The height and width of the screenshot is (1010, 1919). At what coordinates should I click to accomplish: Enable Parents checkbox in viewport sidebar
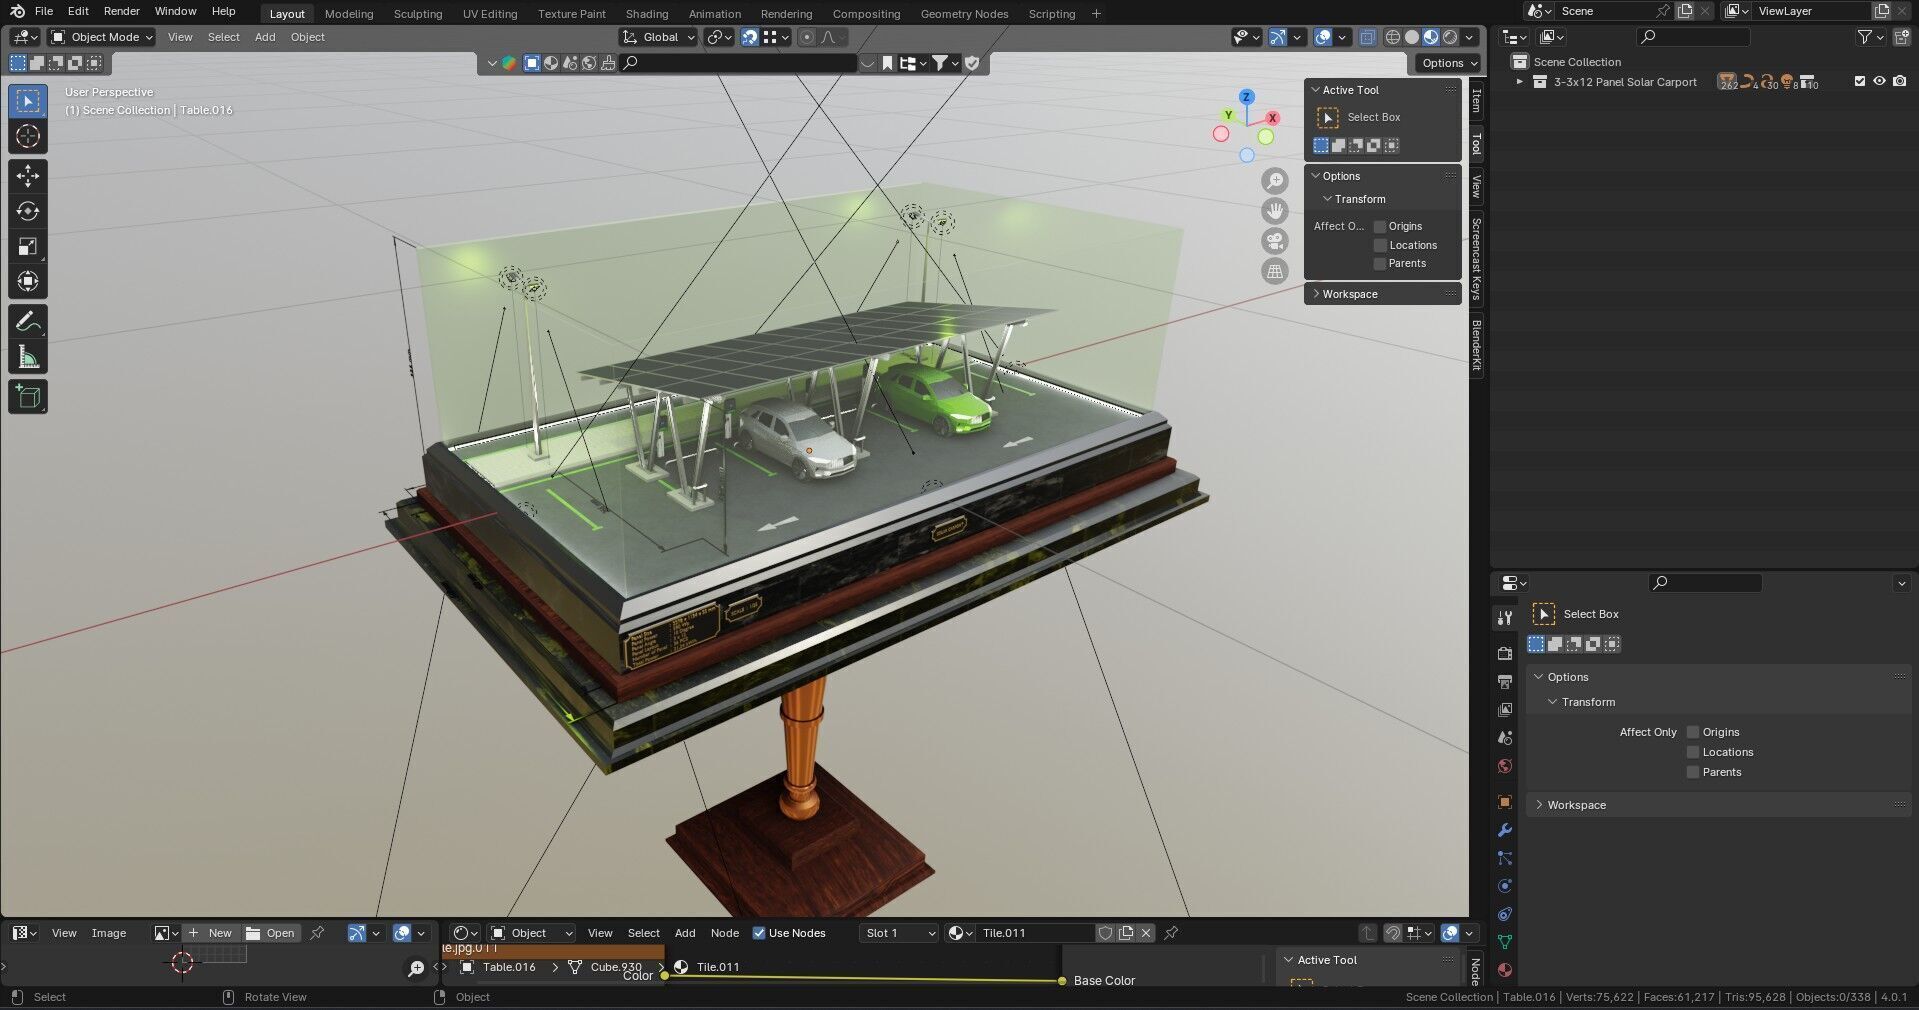tap(1380, 263)
